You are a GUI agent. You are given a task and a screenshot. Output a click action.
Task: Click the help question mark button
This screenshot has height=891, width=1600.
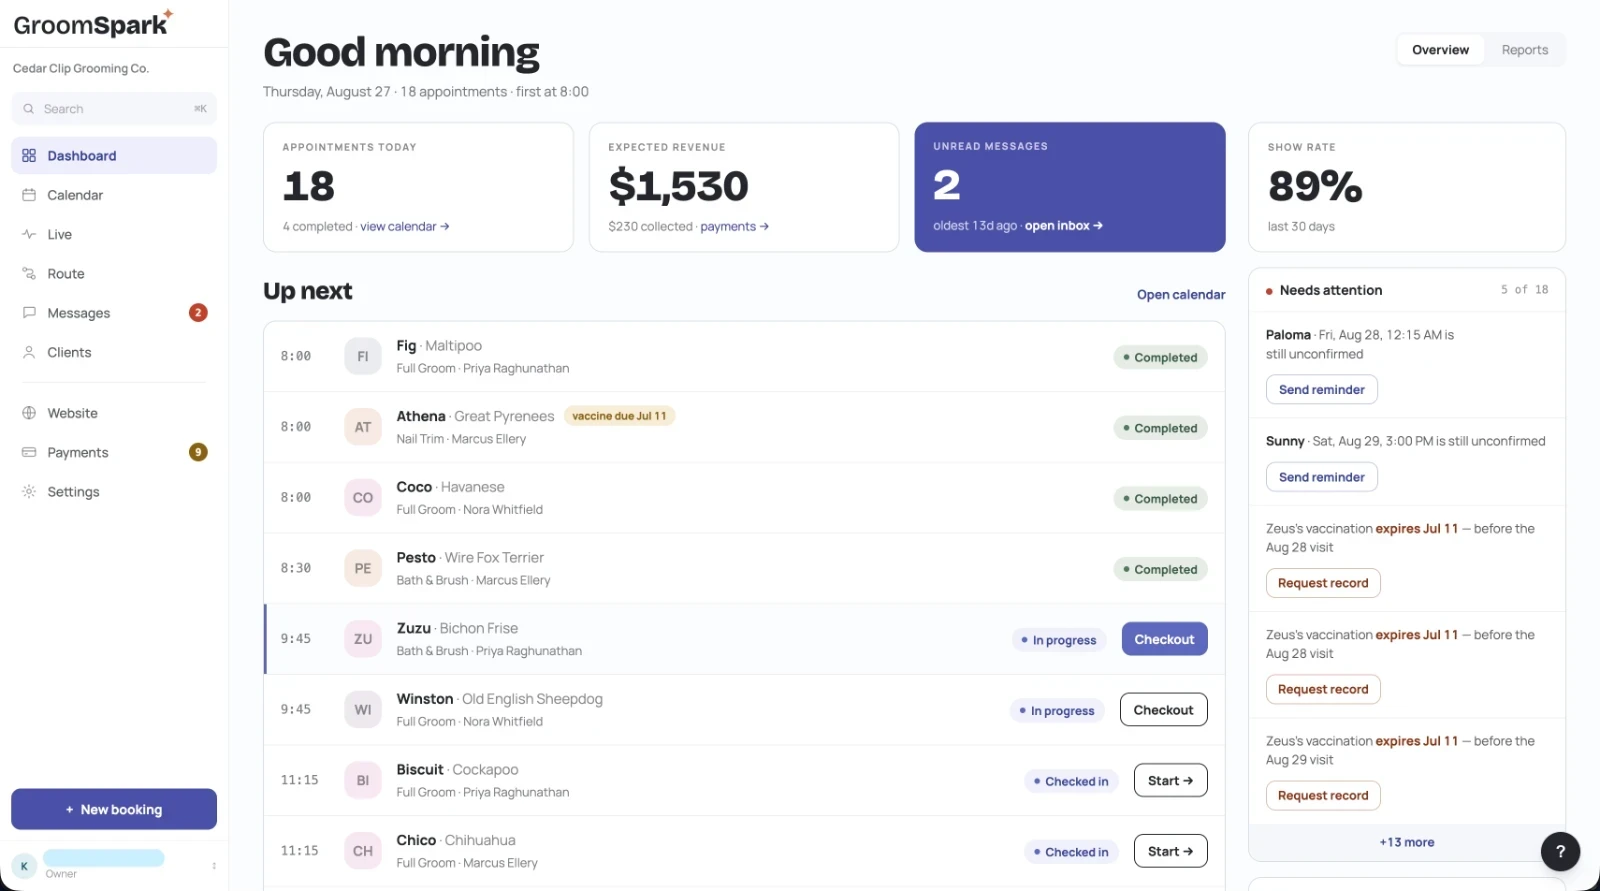[1560, 851]
